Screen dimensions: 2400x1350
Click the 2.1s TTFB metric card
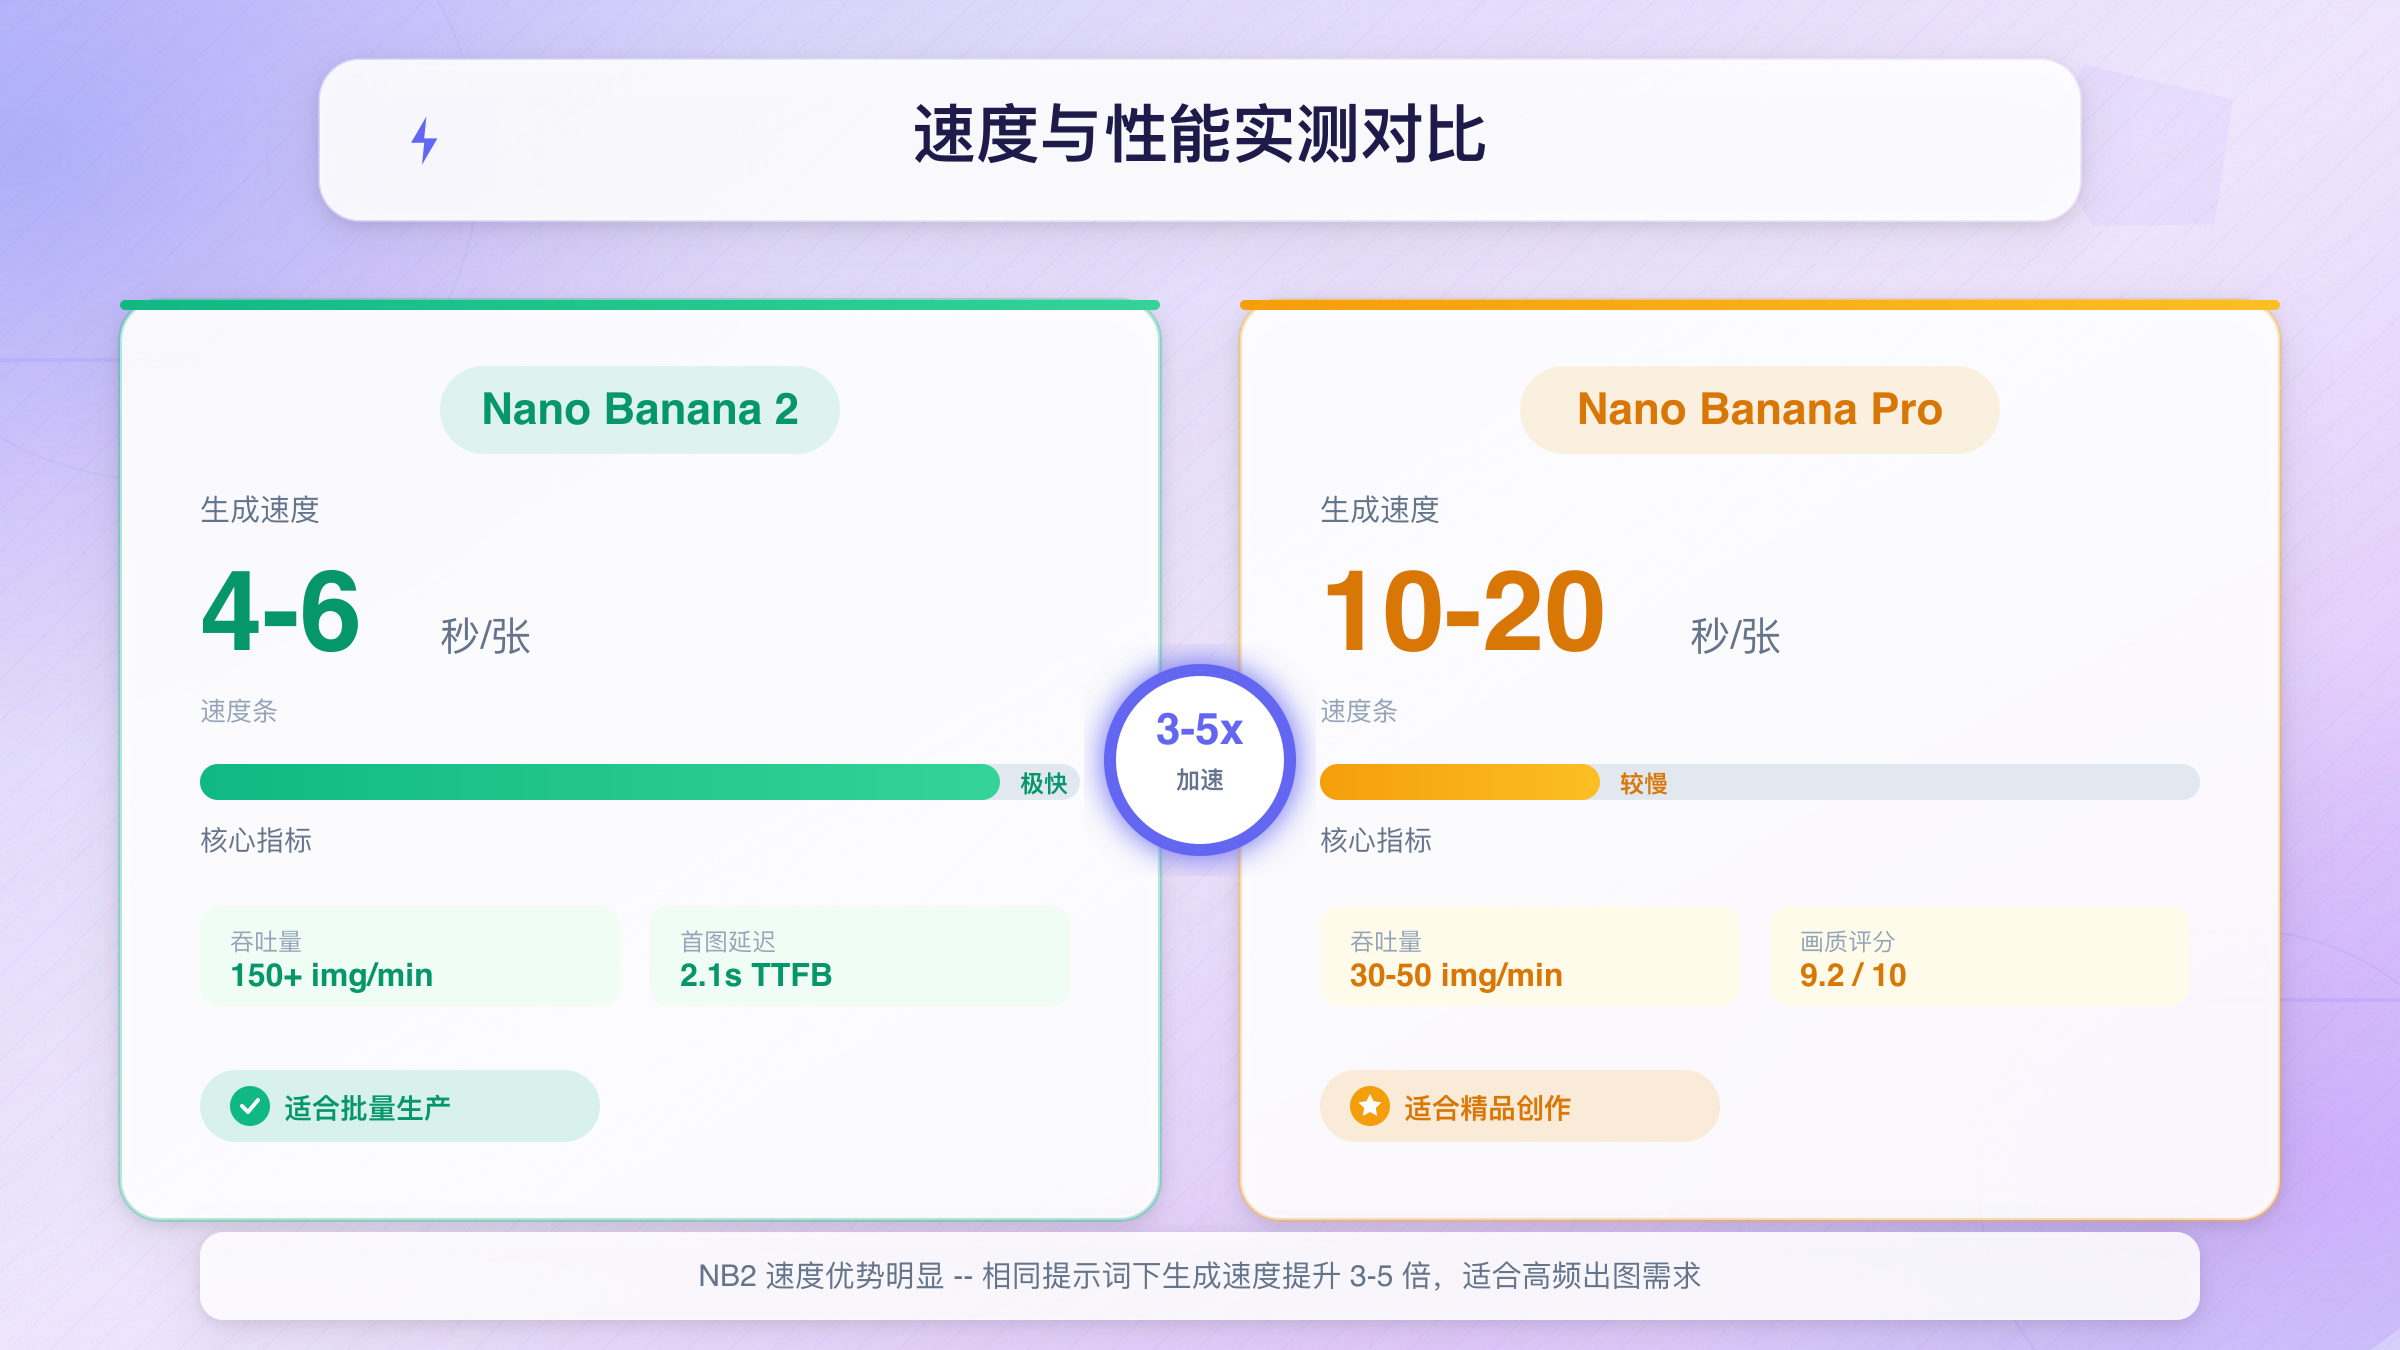[x=859, y=957]
